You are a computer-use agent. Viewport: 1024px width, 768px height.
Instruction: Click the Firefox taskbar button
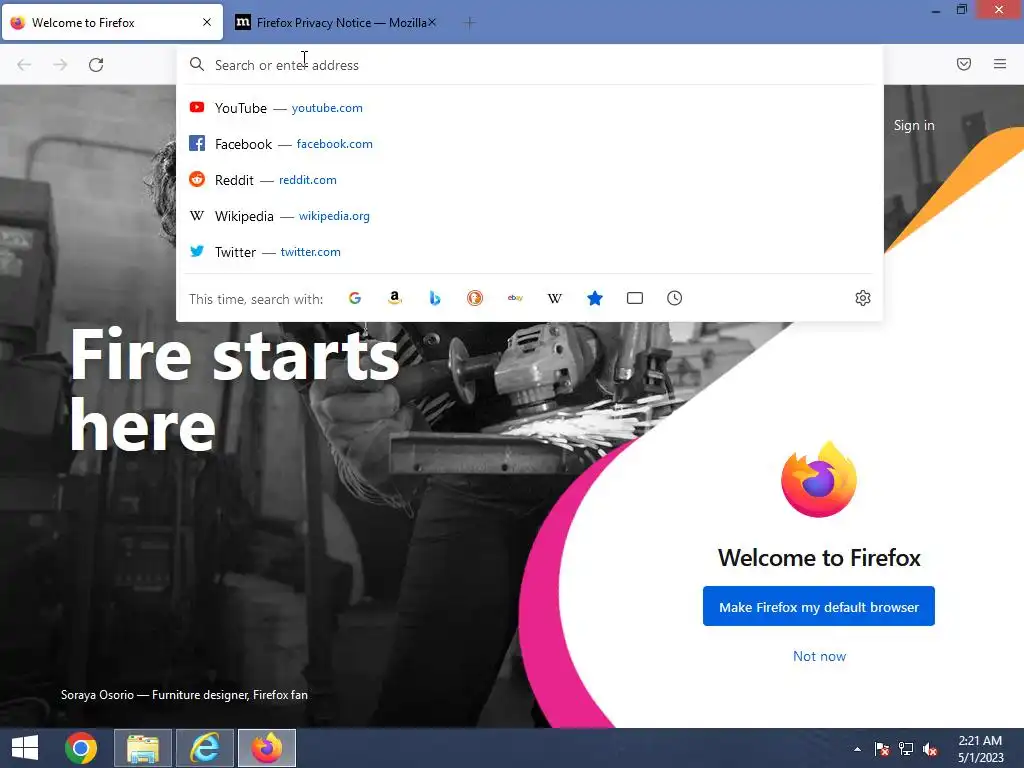267,748
